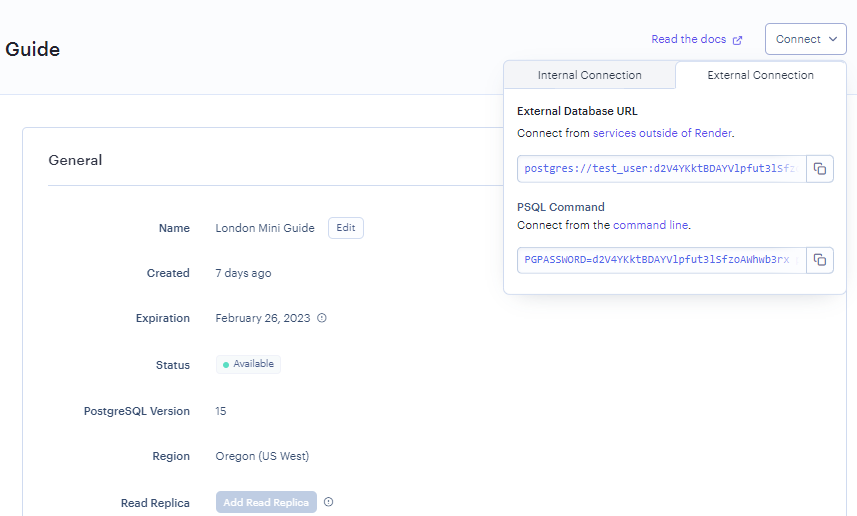Follow the 'services outside of Render' link

click(x=662, y=133)
